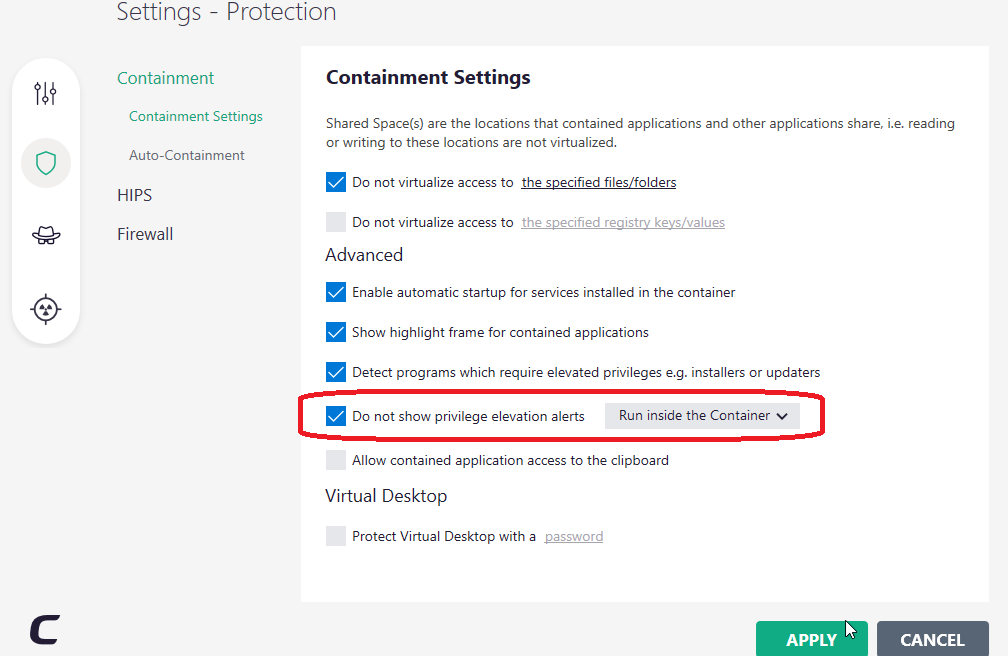Enable 'Allow contained application access to clipboard'
1008x656 pixels.
tap(336, 460)
